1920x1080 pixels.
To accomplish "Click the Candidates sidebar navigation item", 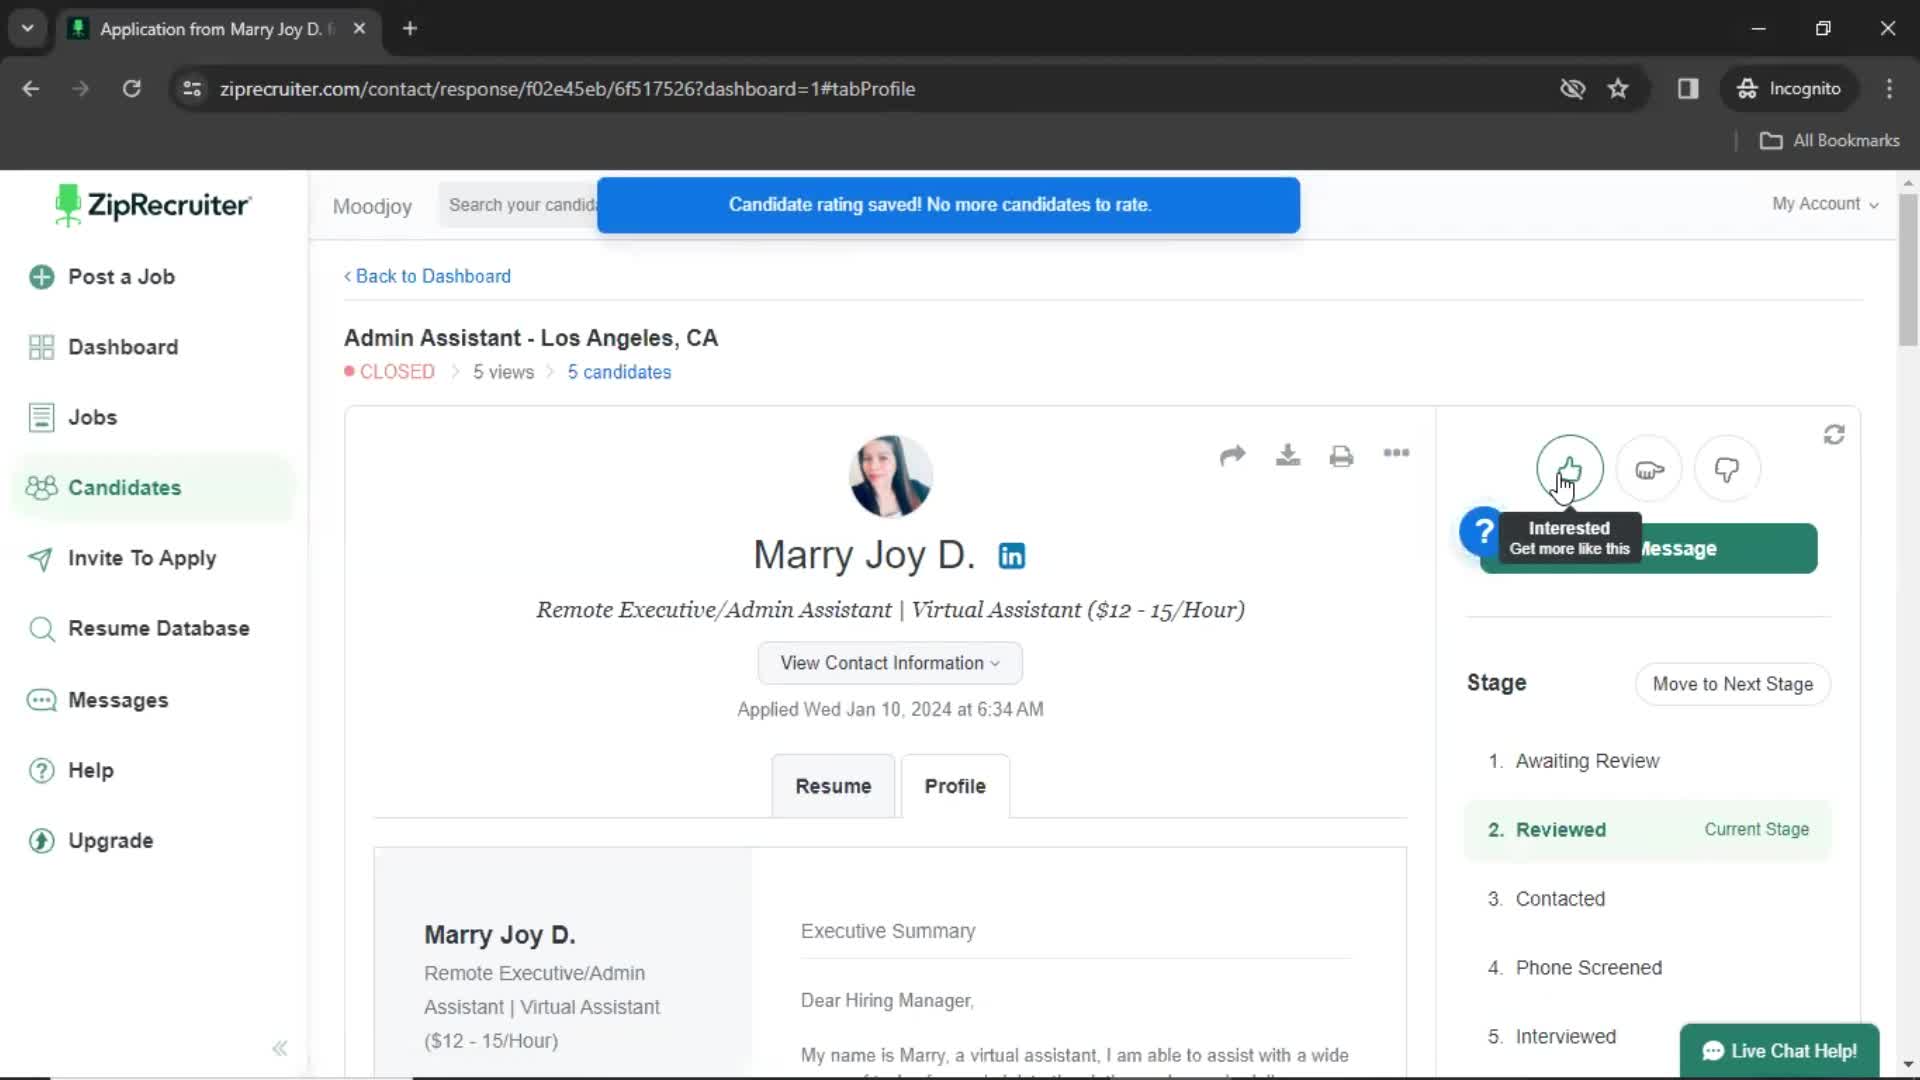I will tap(125, 488).
